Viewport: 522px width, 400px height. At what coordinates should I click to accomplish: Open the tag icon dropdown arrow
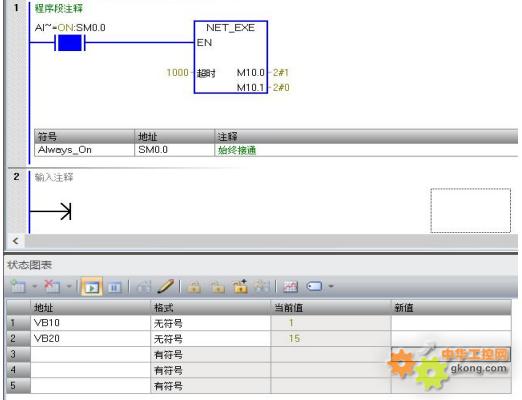[331, 286]
